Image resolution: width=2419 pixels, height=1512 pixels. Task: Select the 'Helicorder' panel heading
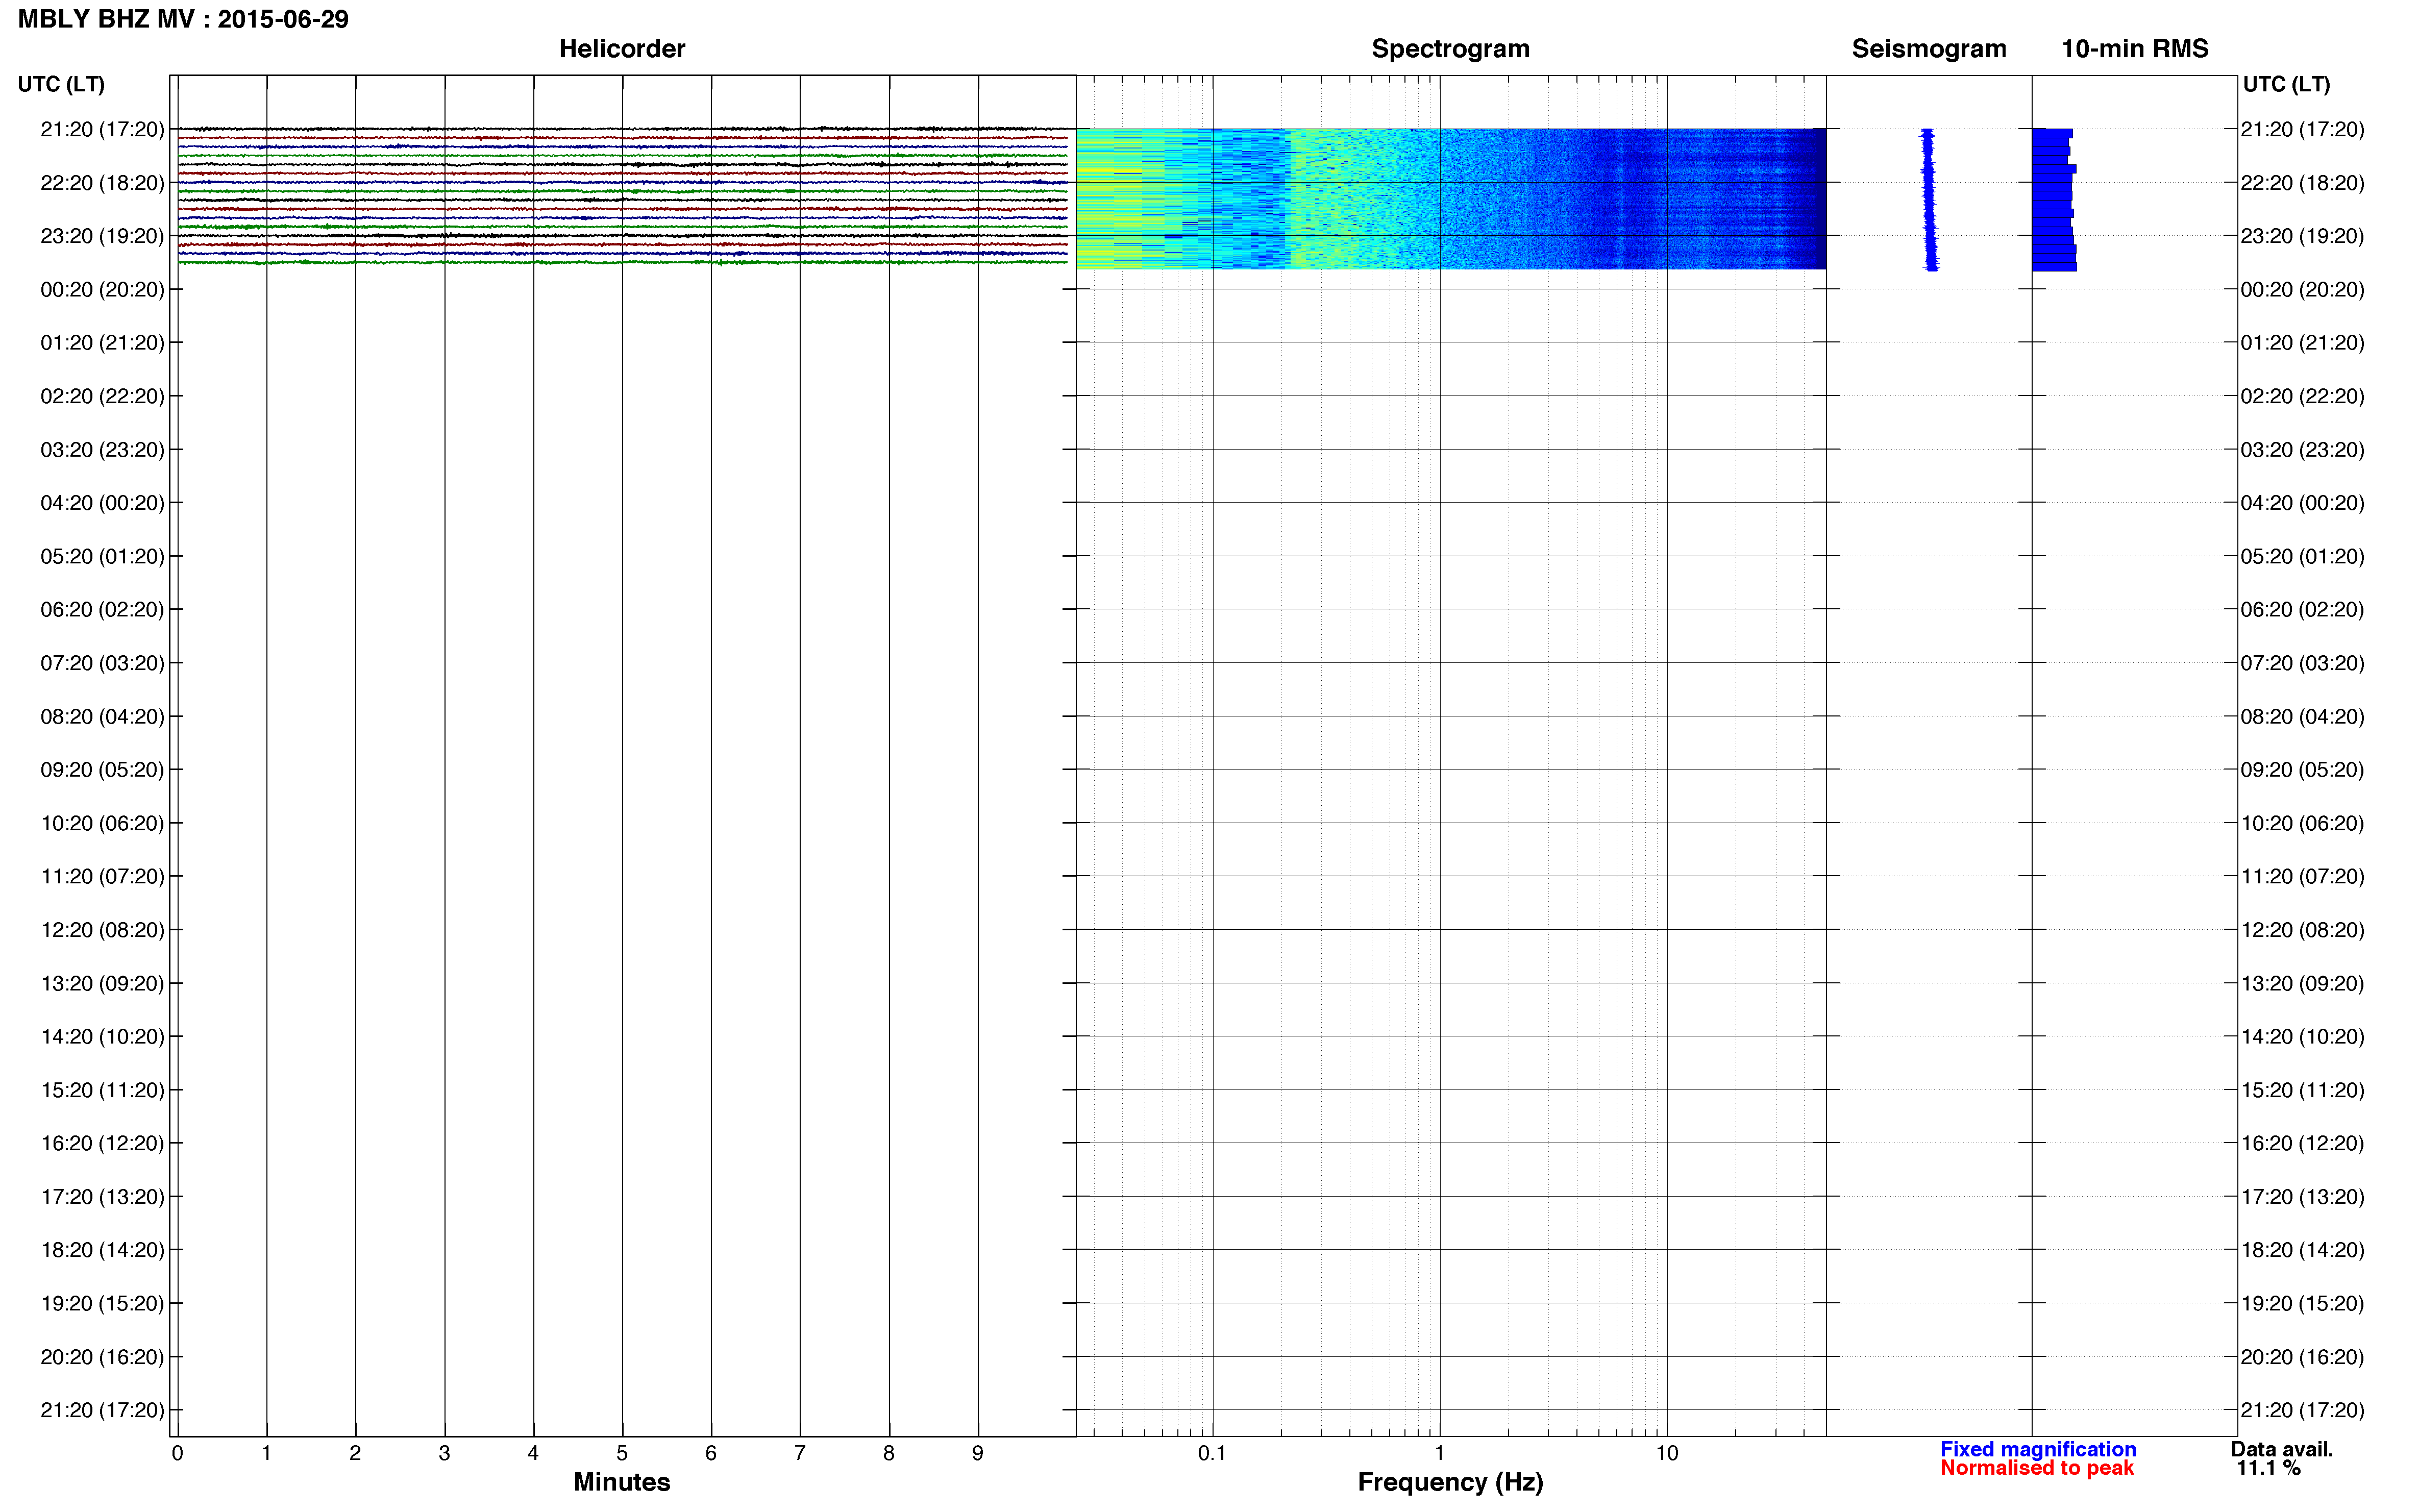point(622,49)
